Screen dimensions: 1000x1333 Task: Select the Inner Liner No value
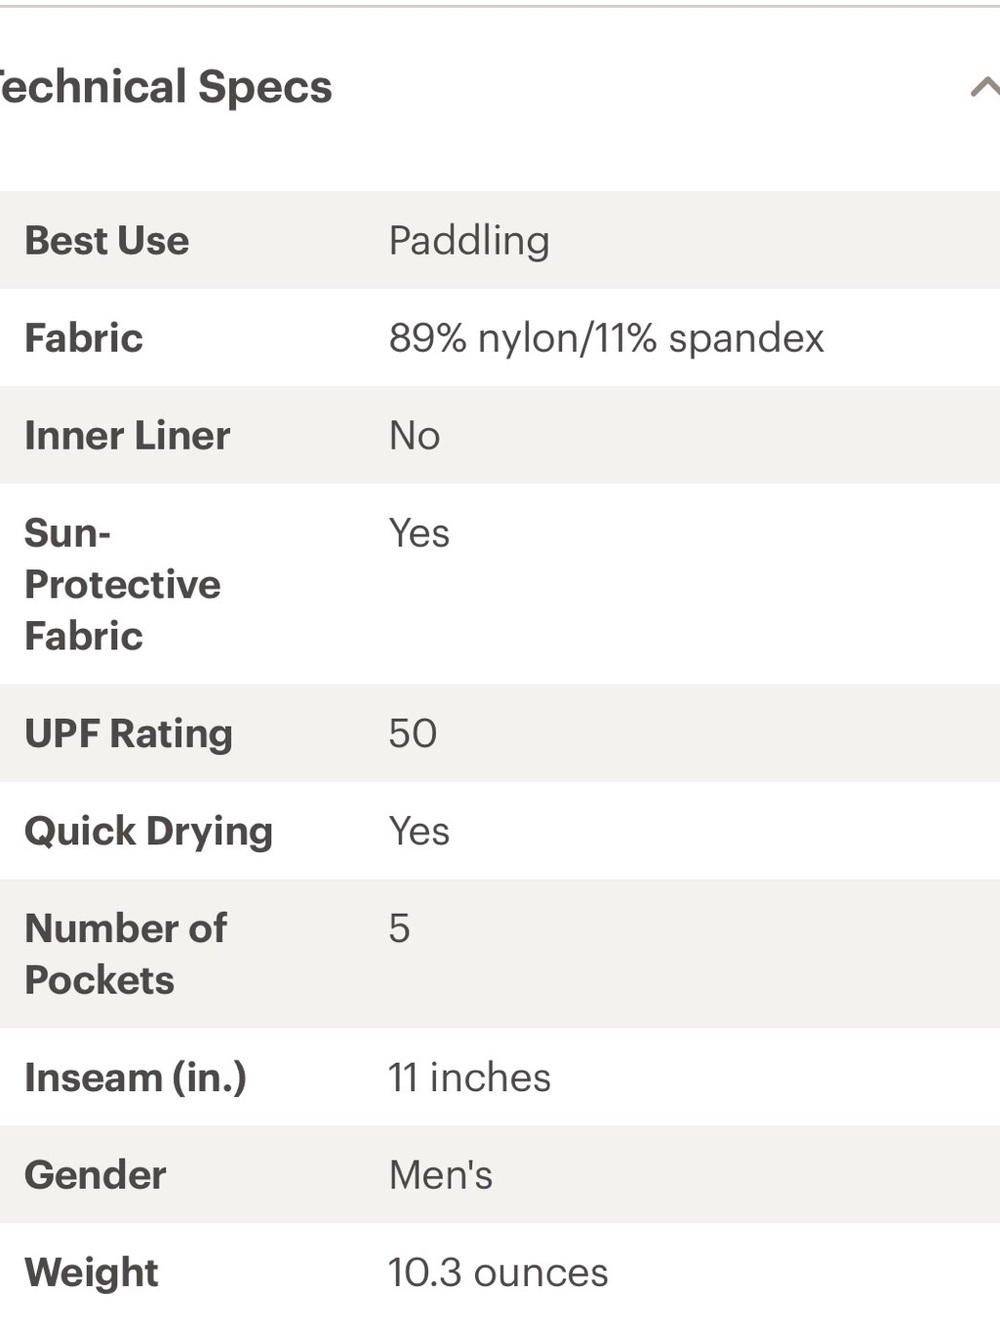[414, 436]
